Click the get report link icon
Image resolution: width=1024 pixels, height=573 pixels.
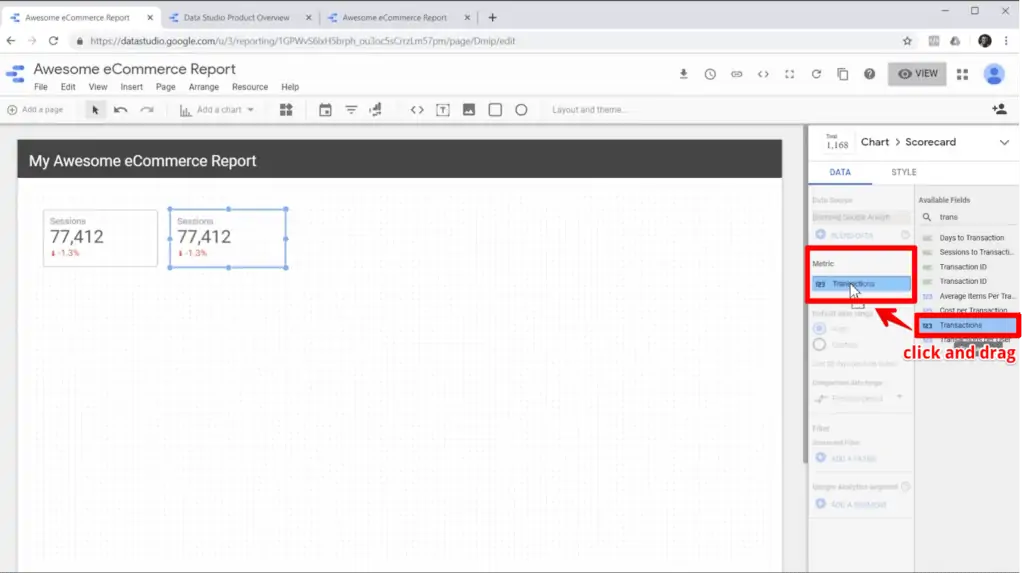[x=737, y=74]
